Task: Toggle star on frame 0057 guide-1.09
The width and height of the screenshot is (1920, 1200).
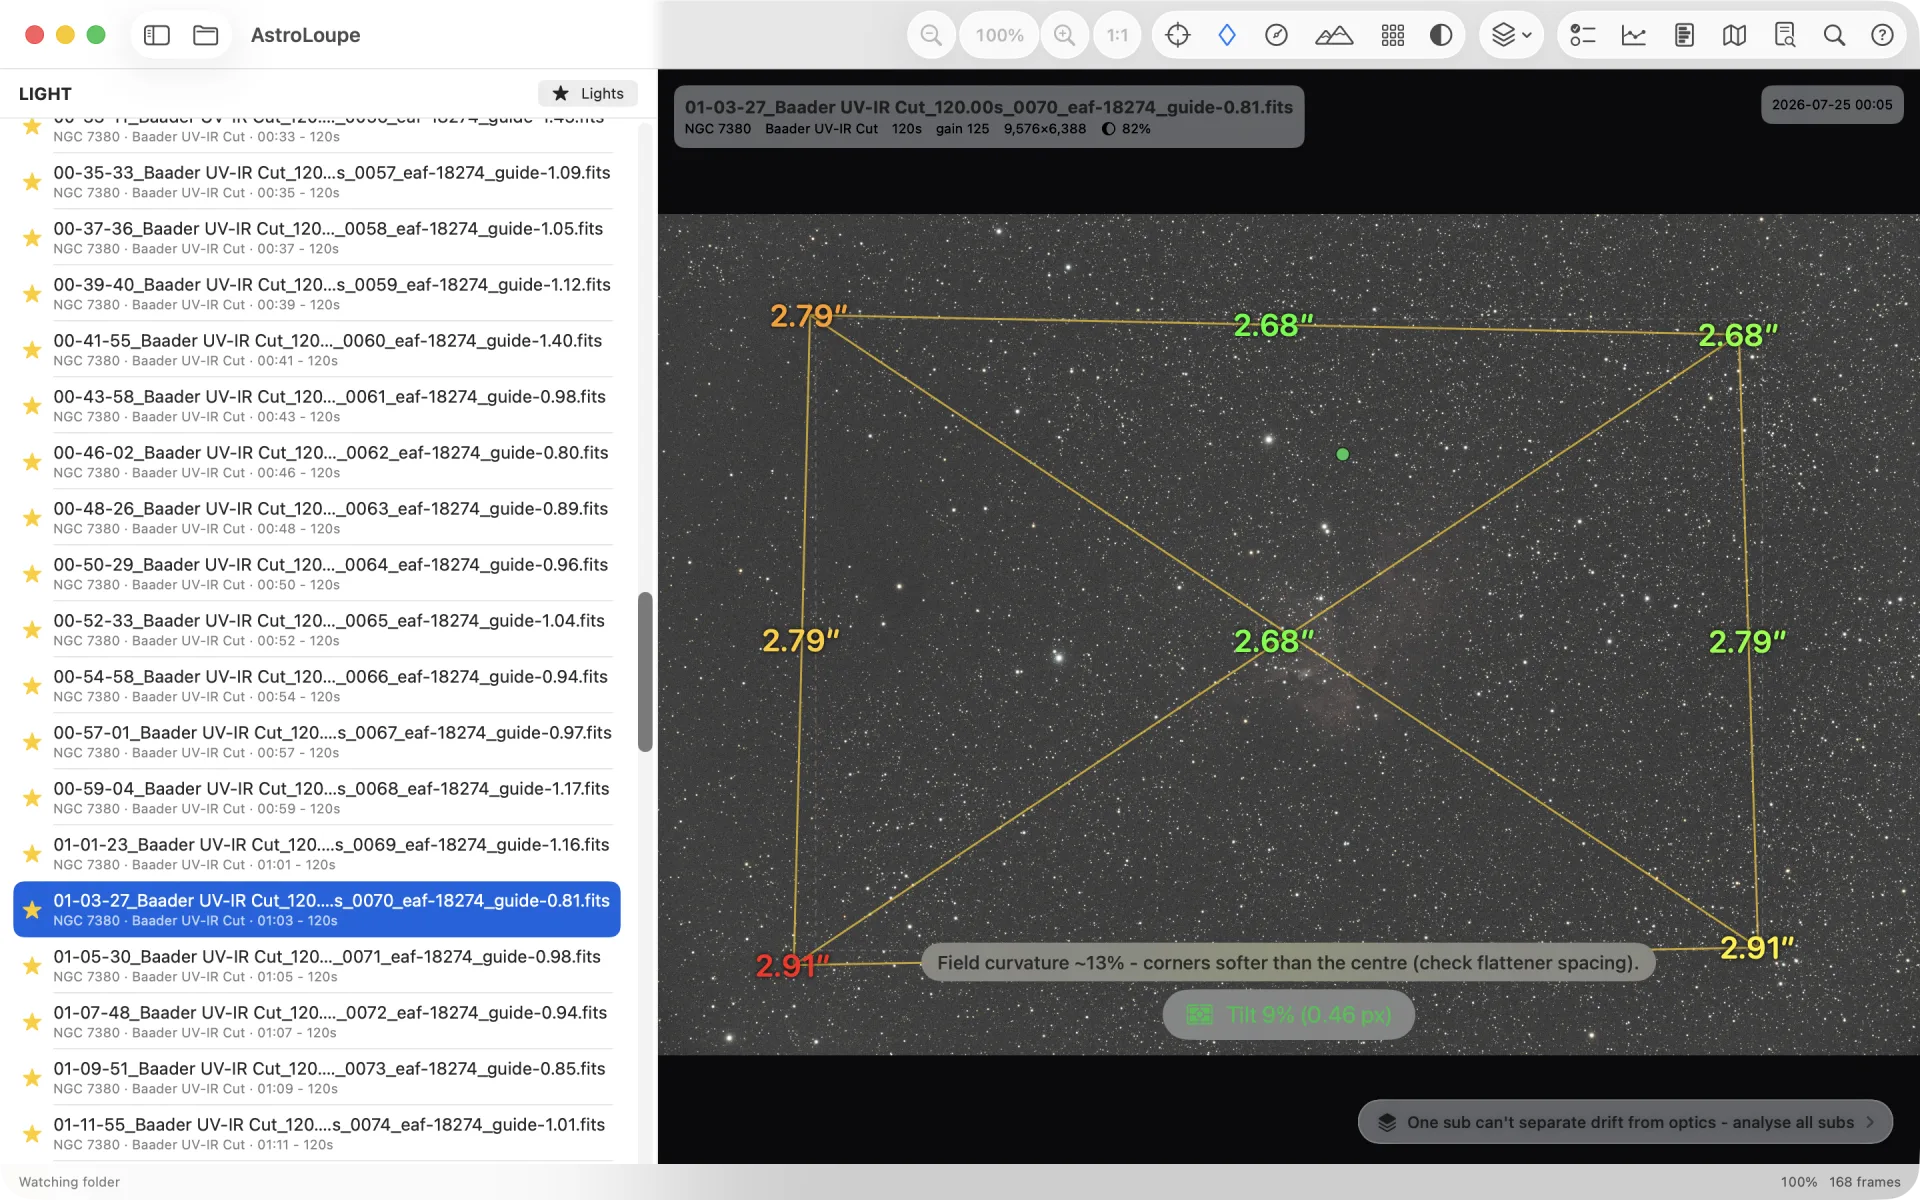Action: 32,181
